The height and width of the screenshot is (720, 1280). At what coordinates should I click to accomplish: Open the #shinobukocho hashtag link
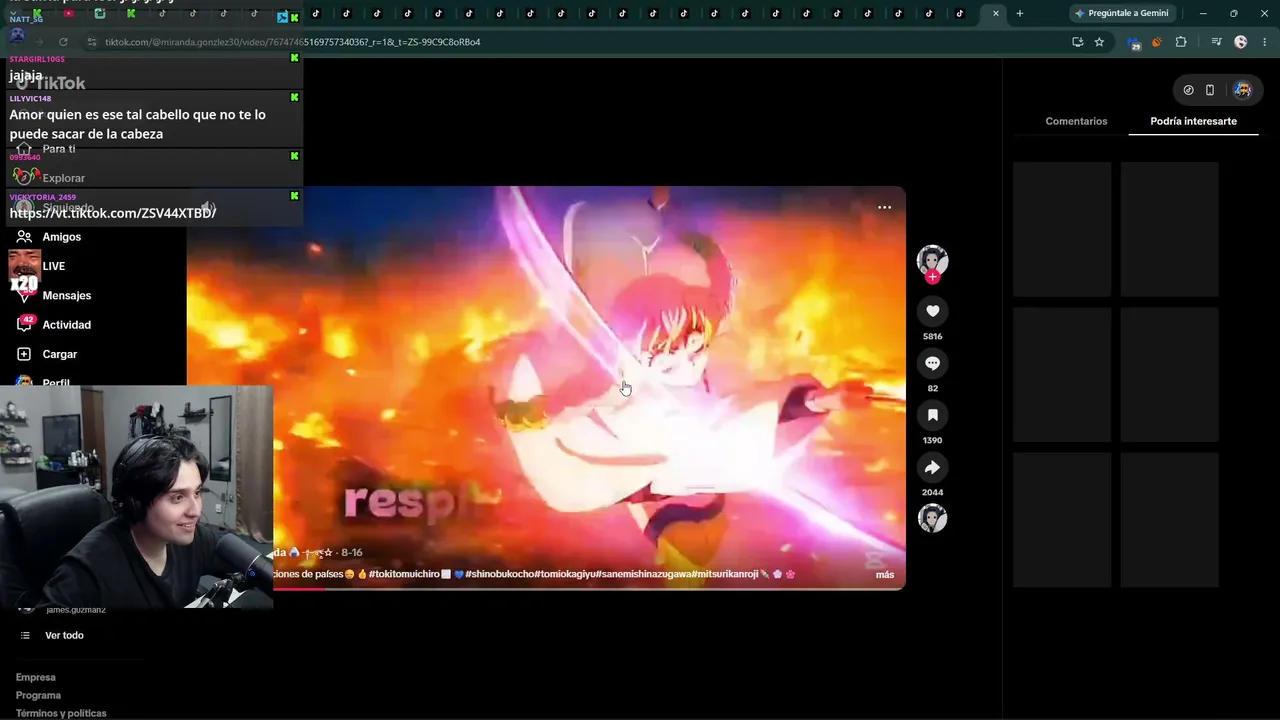click(x=499, y=574)
